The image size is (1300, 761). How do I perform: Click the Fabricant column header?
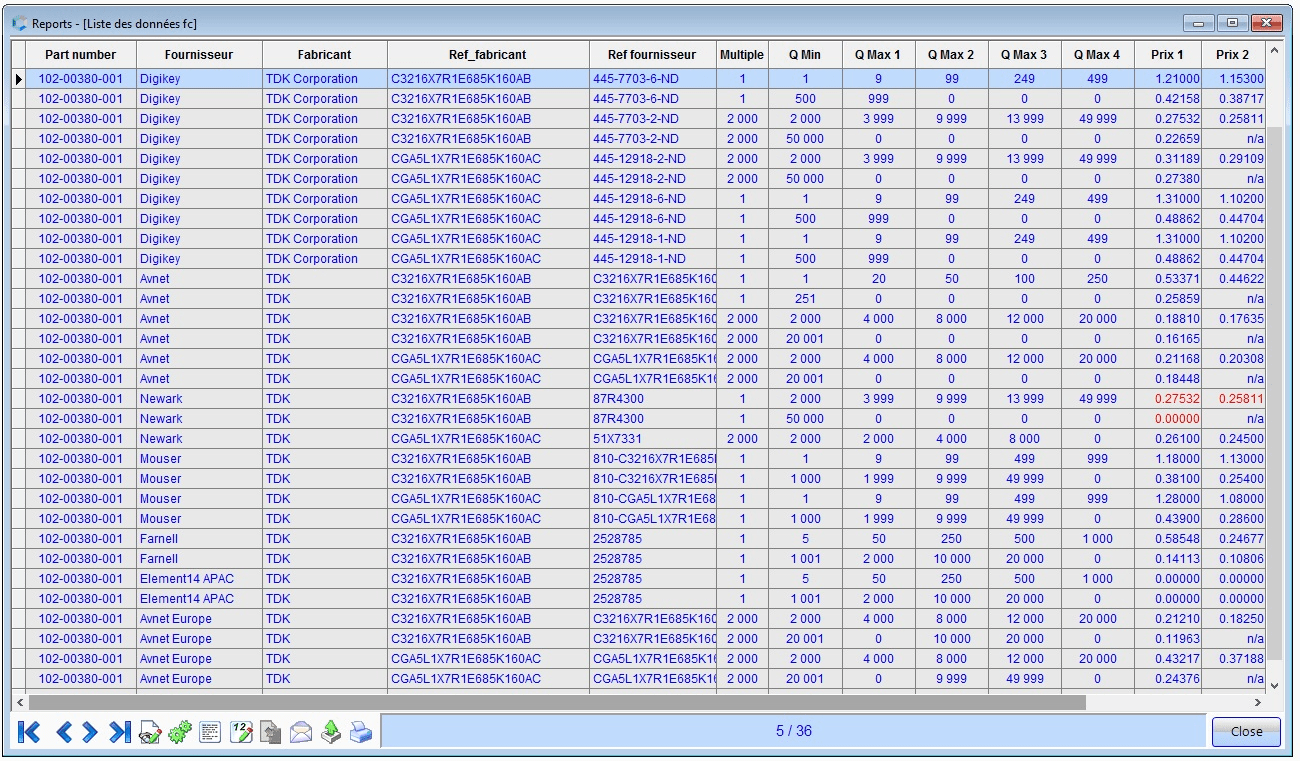tap(325, 55)
